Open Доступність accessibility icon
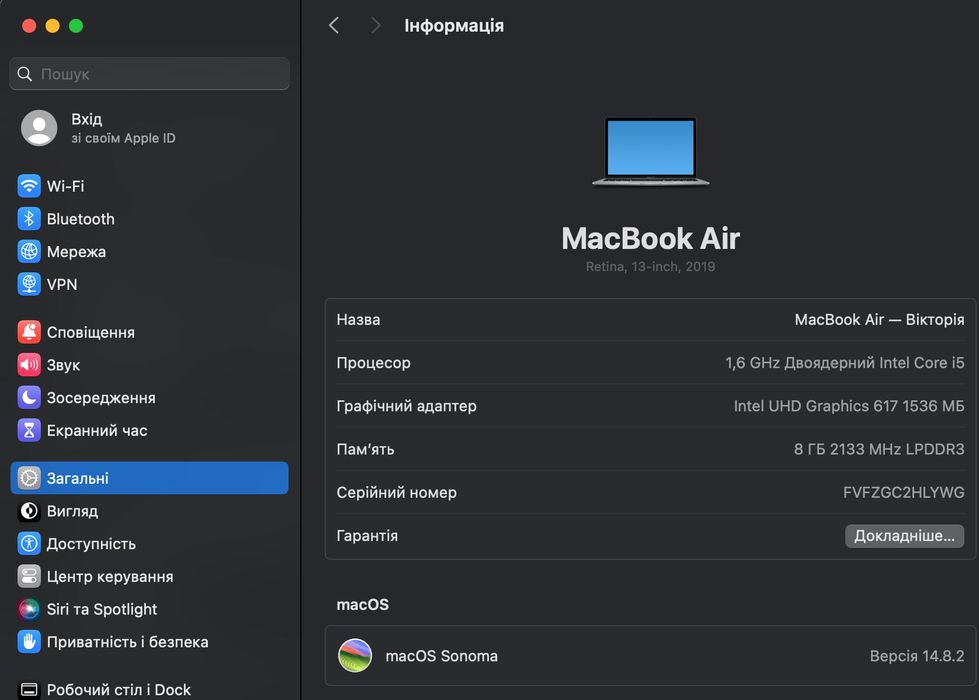 tap(29, 543)
